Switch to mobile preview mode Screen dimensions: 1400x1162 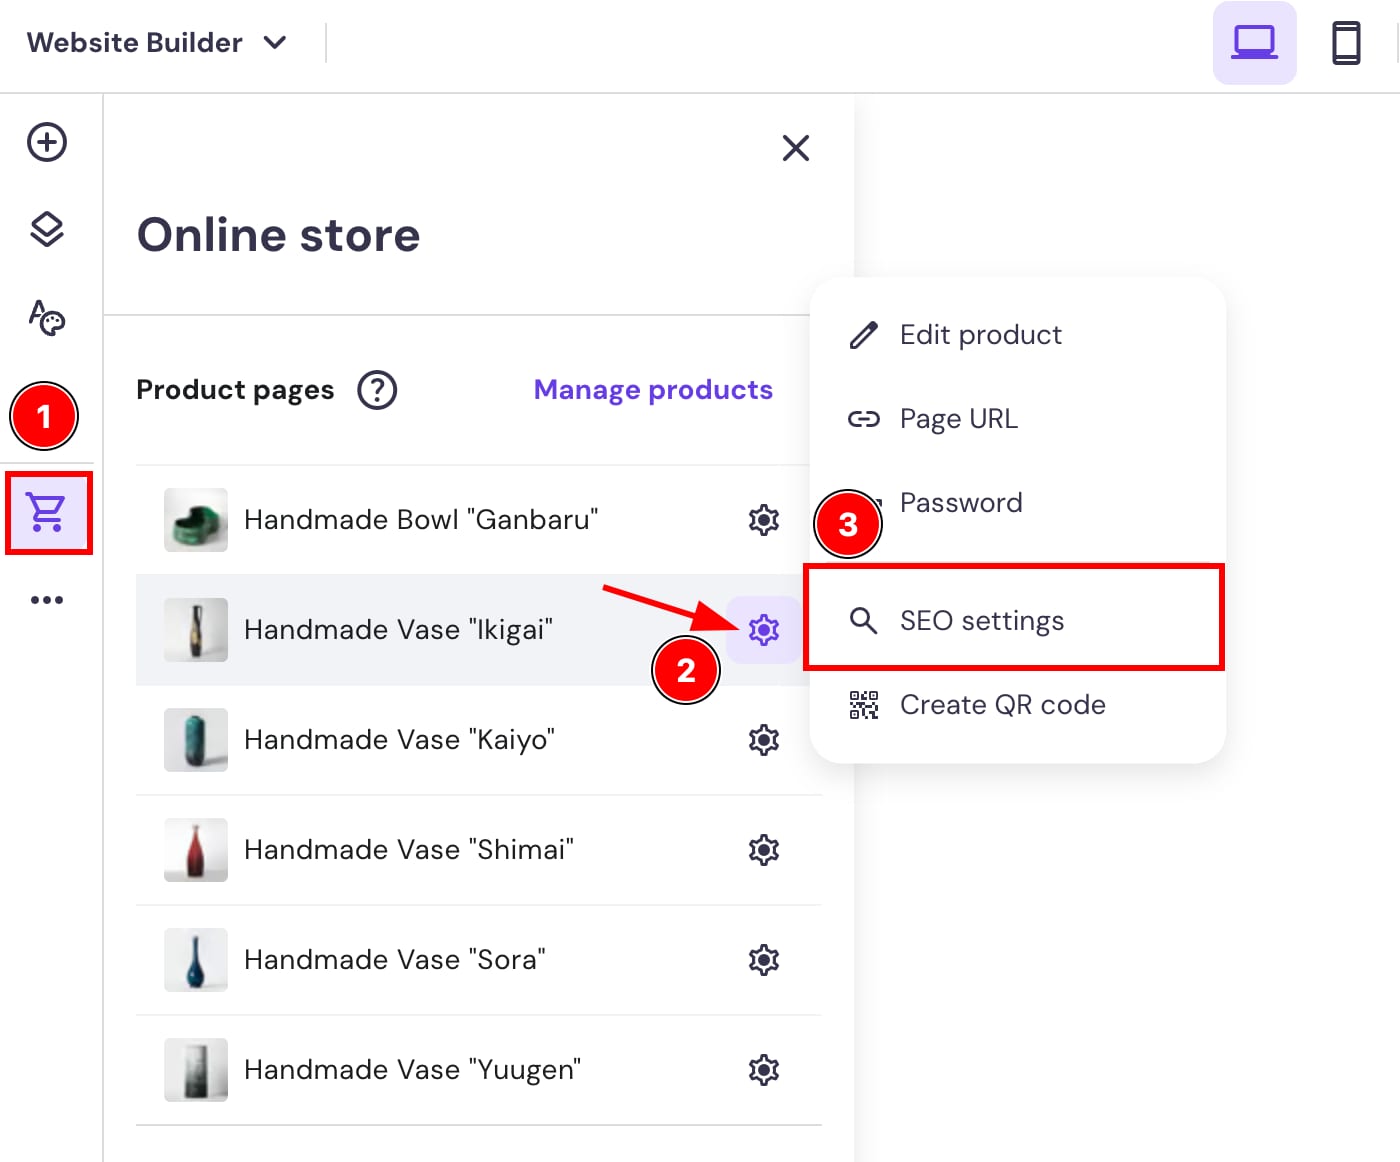point(1345,42)
